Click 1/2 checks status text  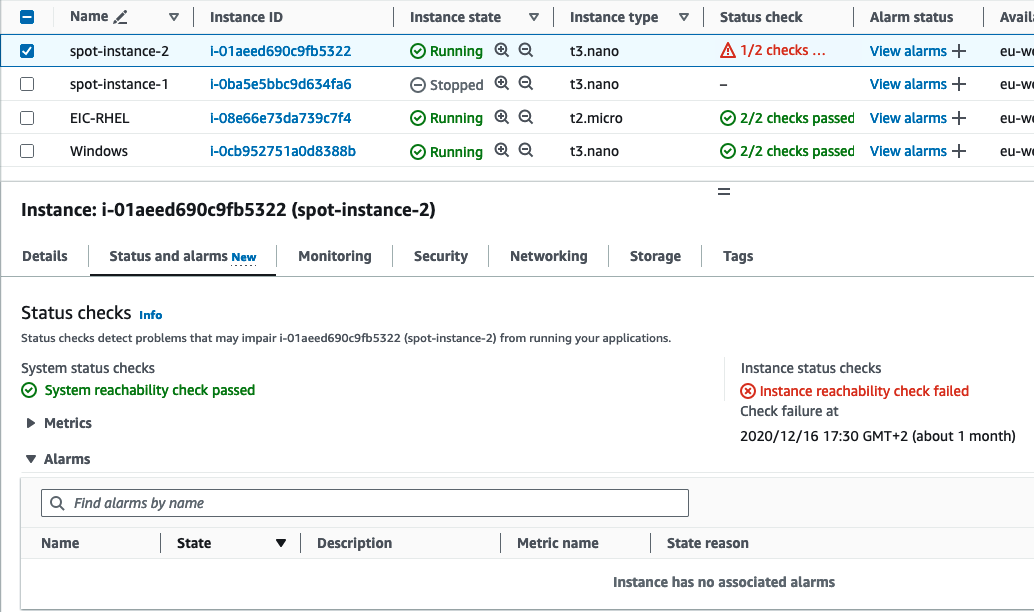click(783, 50)
